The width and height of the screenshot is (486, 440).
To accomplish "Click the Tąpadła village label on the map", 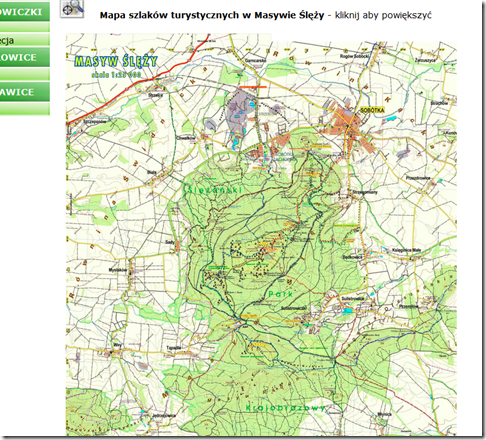I will pyautogui.click(x=174, y=348).
